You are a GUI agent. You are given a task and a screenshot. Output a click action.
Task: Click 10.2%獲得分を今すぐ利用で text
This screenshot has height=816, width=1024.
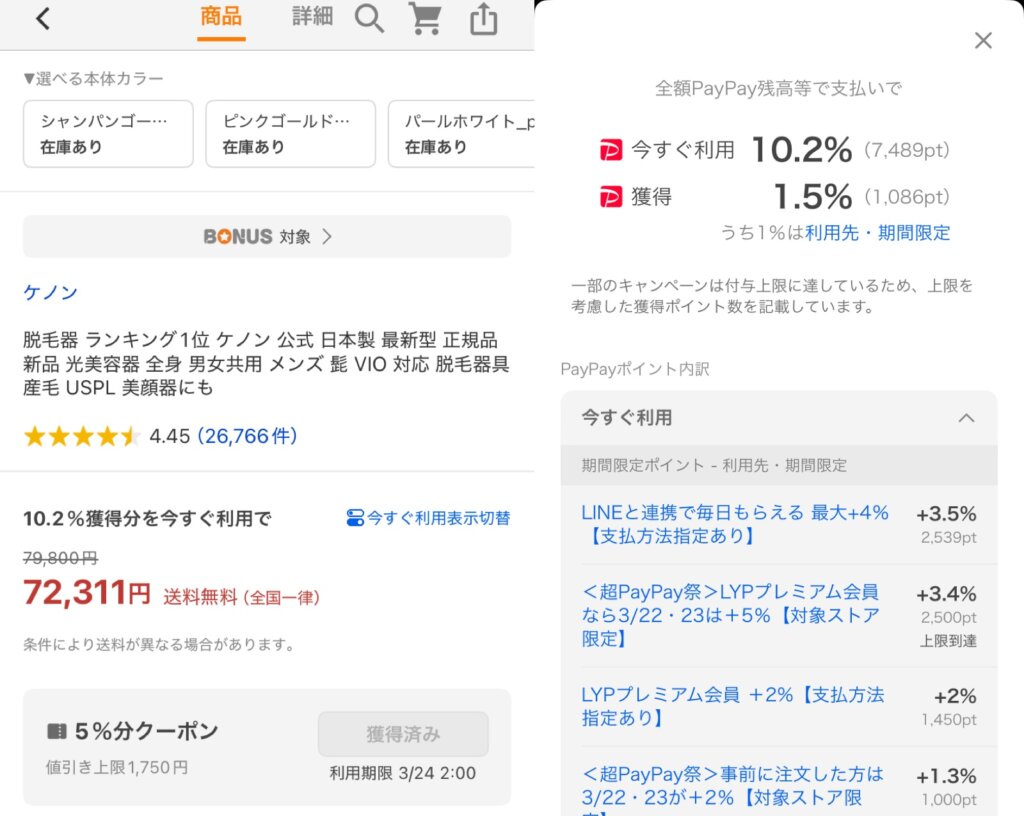coord(148,518)
